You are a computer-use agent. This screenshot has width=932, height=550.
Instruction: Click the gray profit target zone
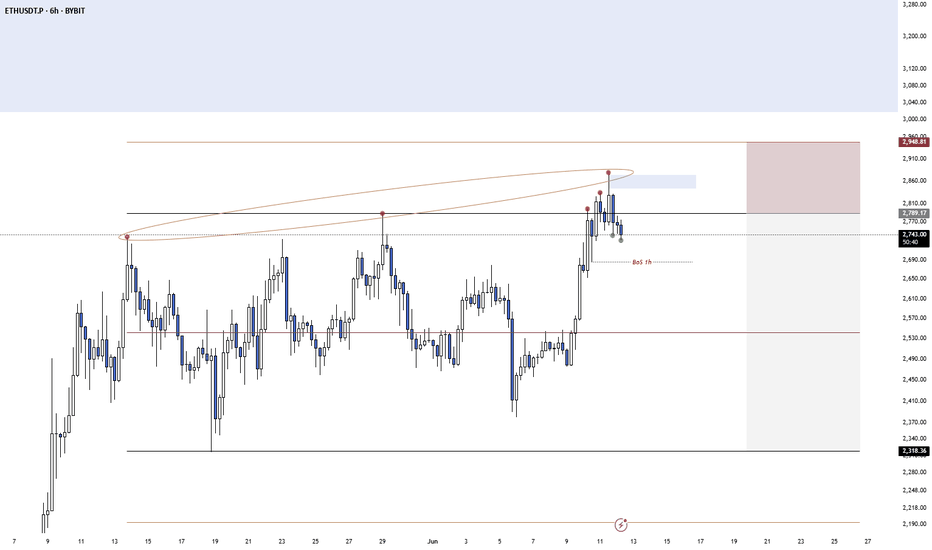(x=803, y=331)
